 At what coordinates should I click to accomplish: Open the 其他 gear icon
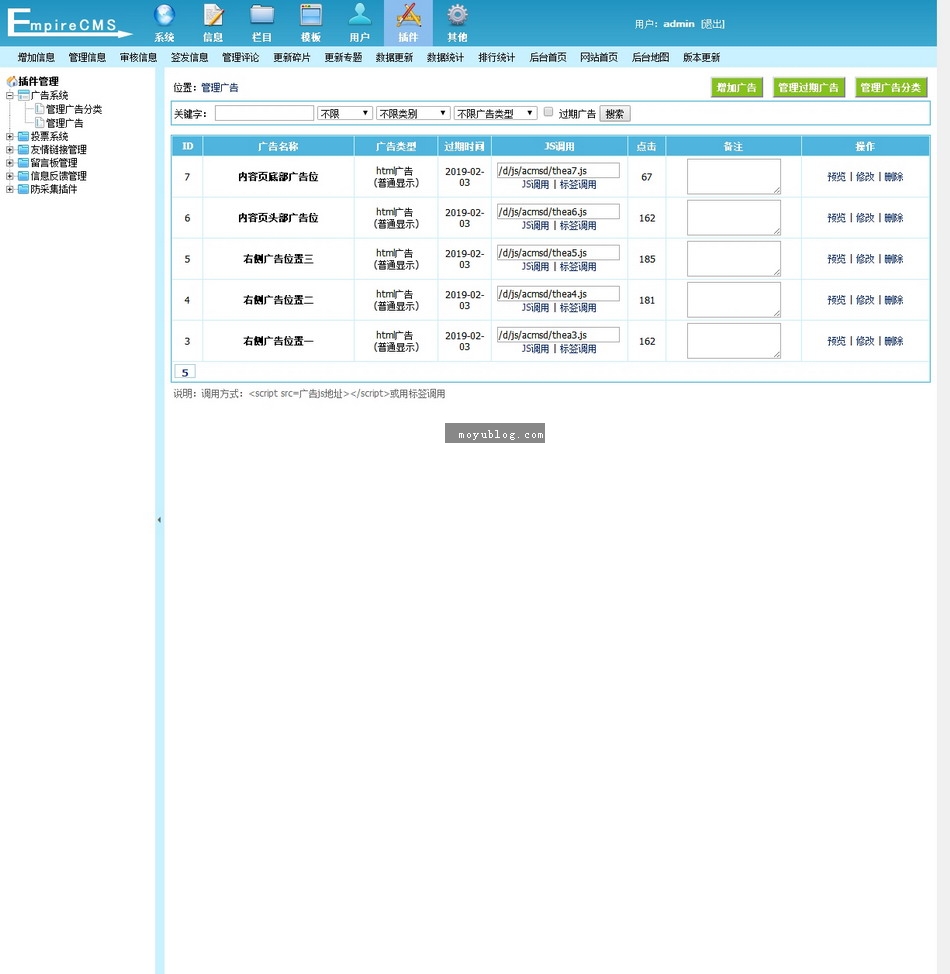(457, 15)
